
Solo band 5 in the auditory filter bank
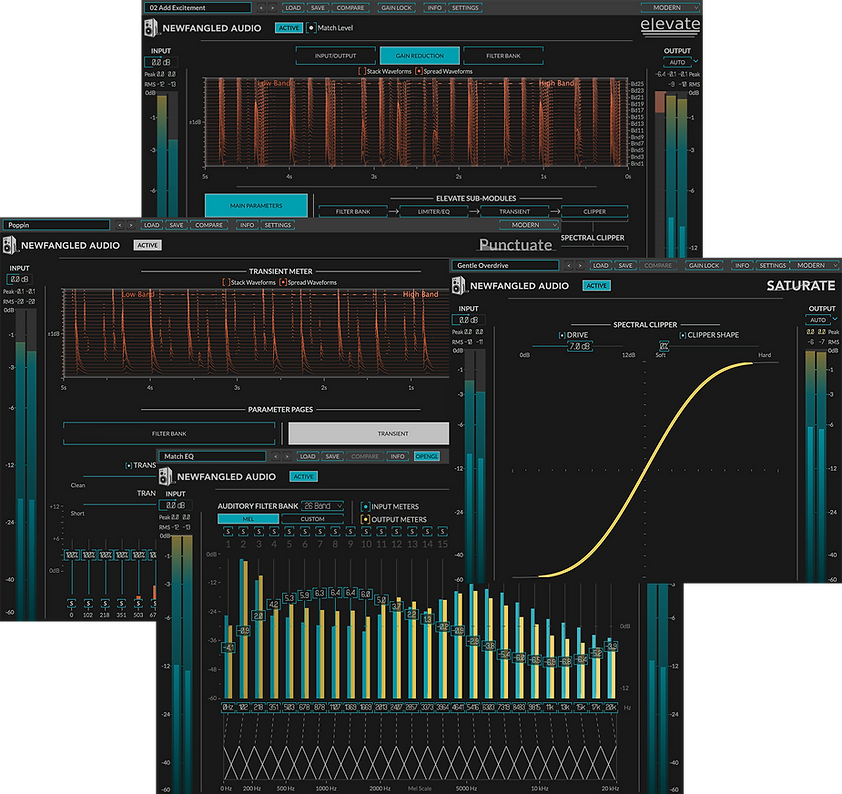click(289, 531)
